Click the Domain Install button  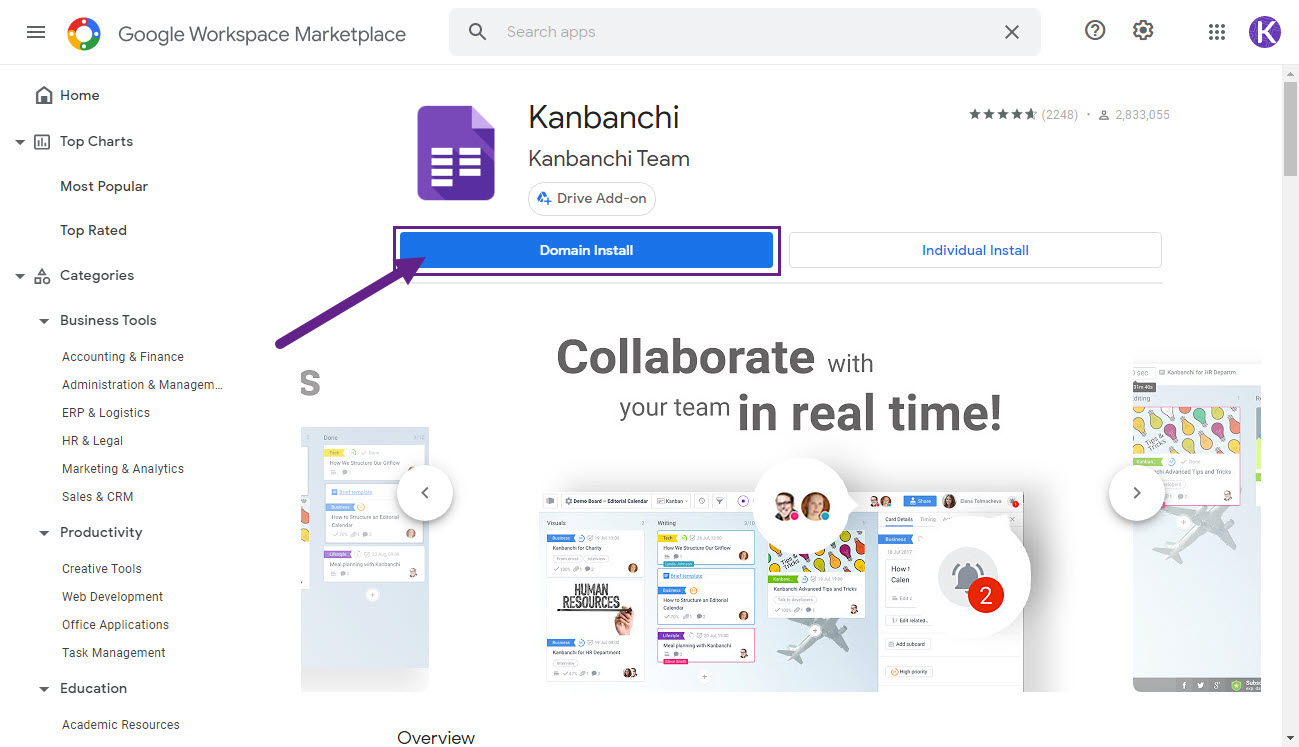(x=586, y=250)
